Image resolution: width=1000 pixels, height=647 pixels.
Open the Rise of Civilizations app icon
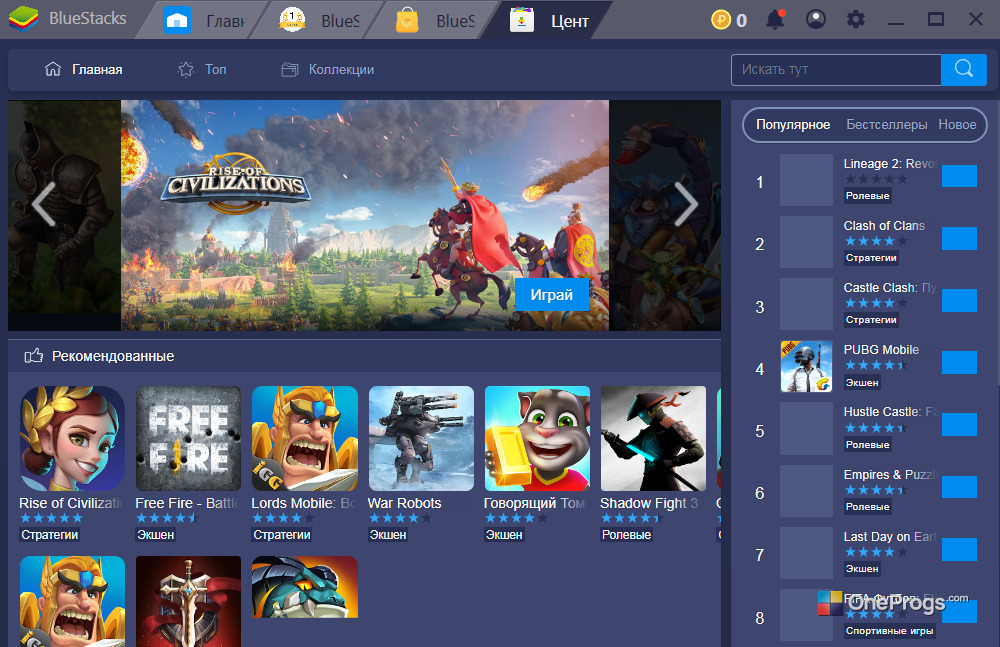click(x=72, y=438)
